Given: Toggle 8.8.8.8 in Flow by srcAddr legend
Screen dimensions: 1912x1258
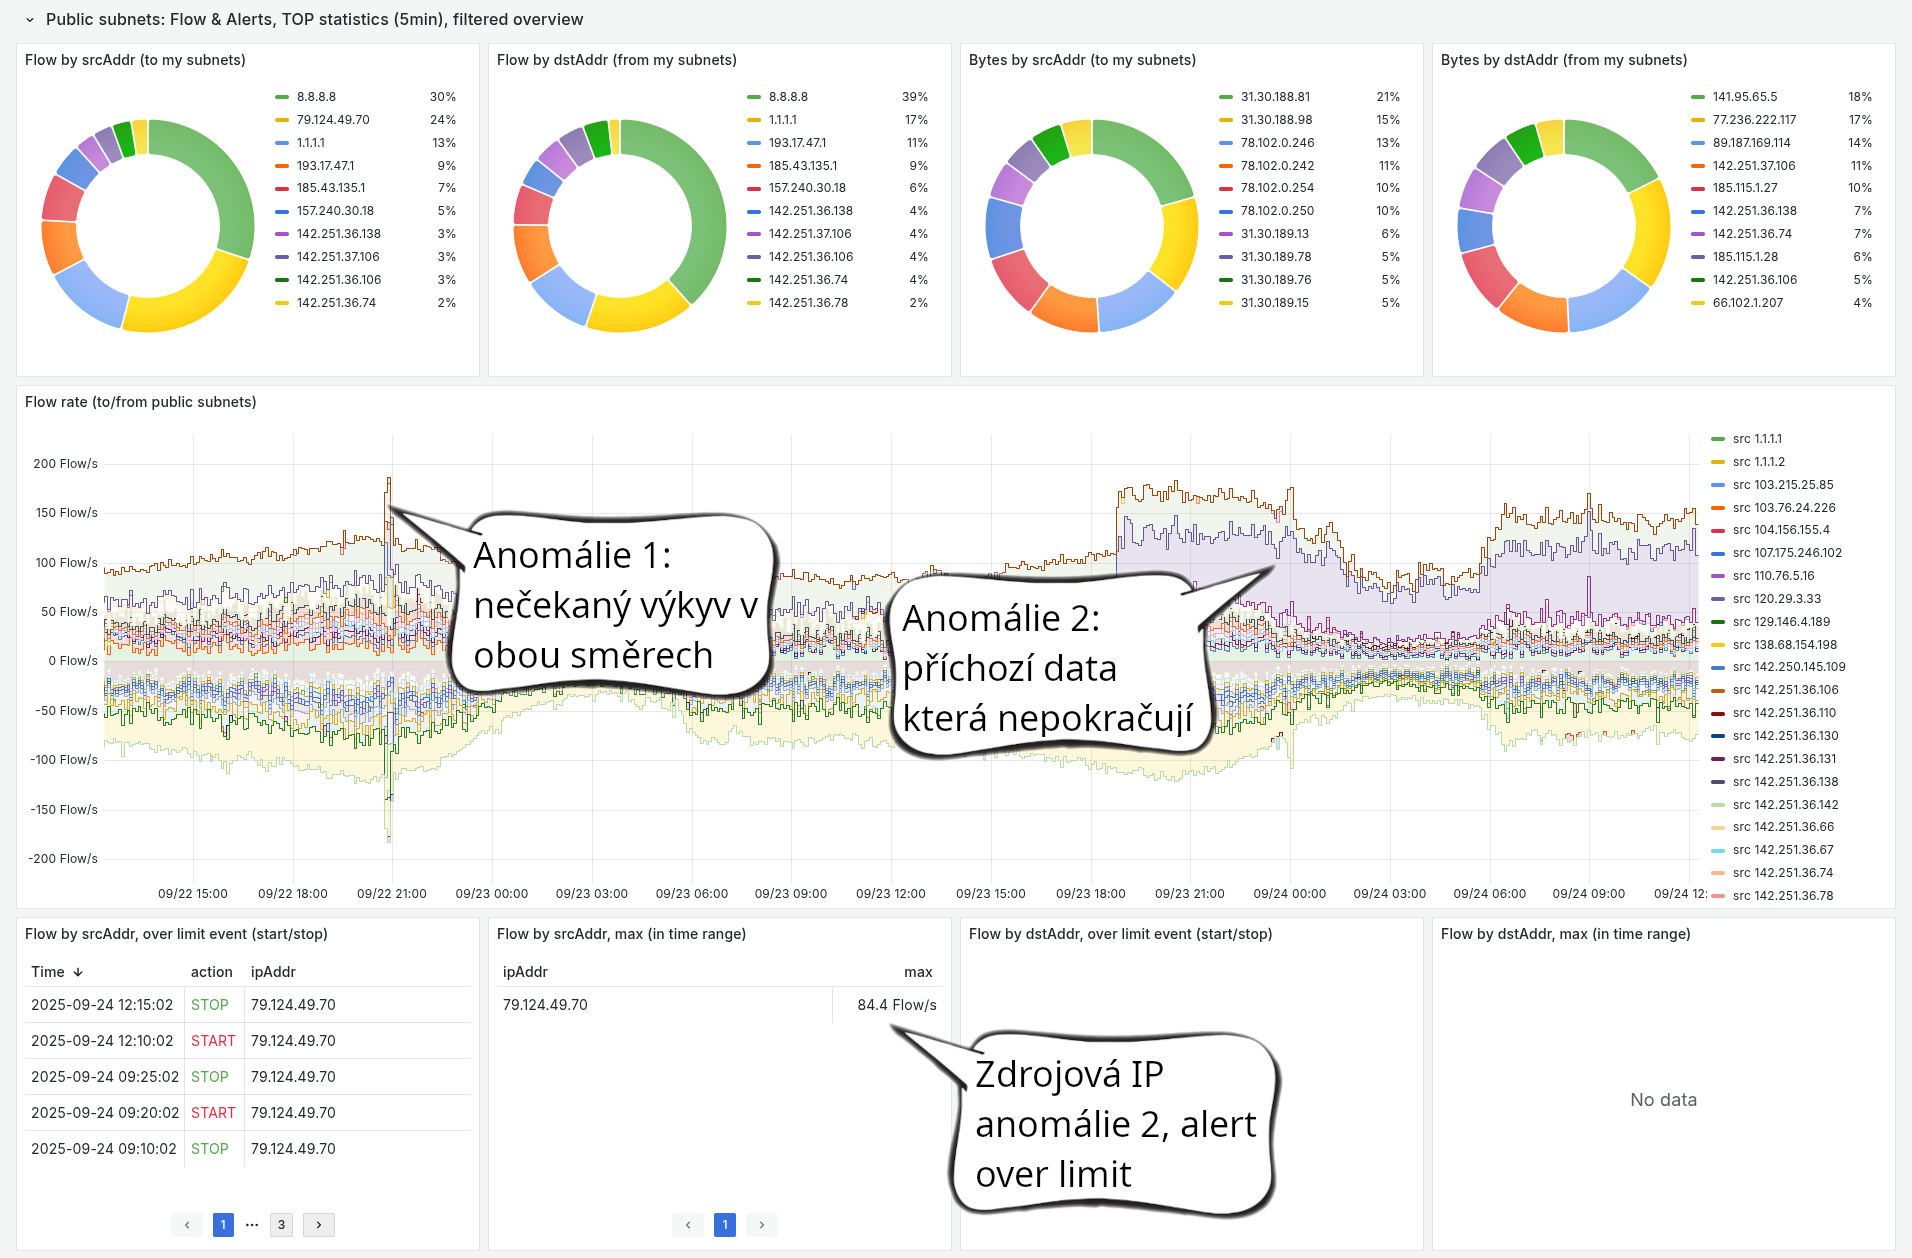Looking at the screenshot, I should point(315,96).
